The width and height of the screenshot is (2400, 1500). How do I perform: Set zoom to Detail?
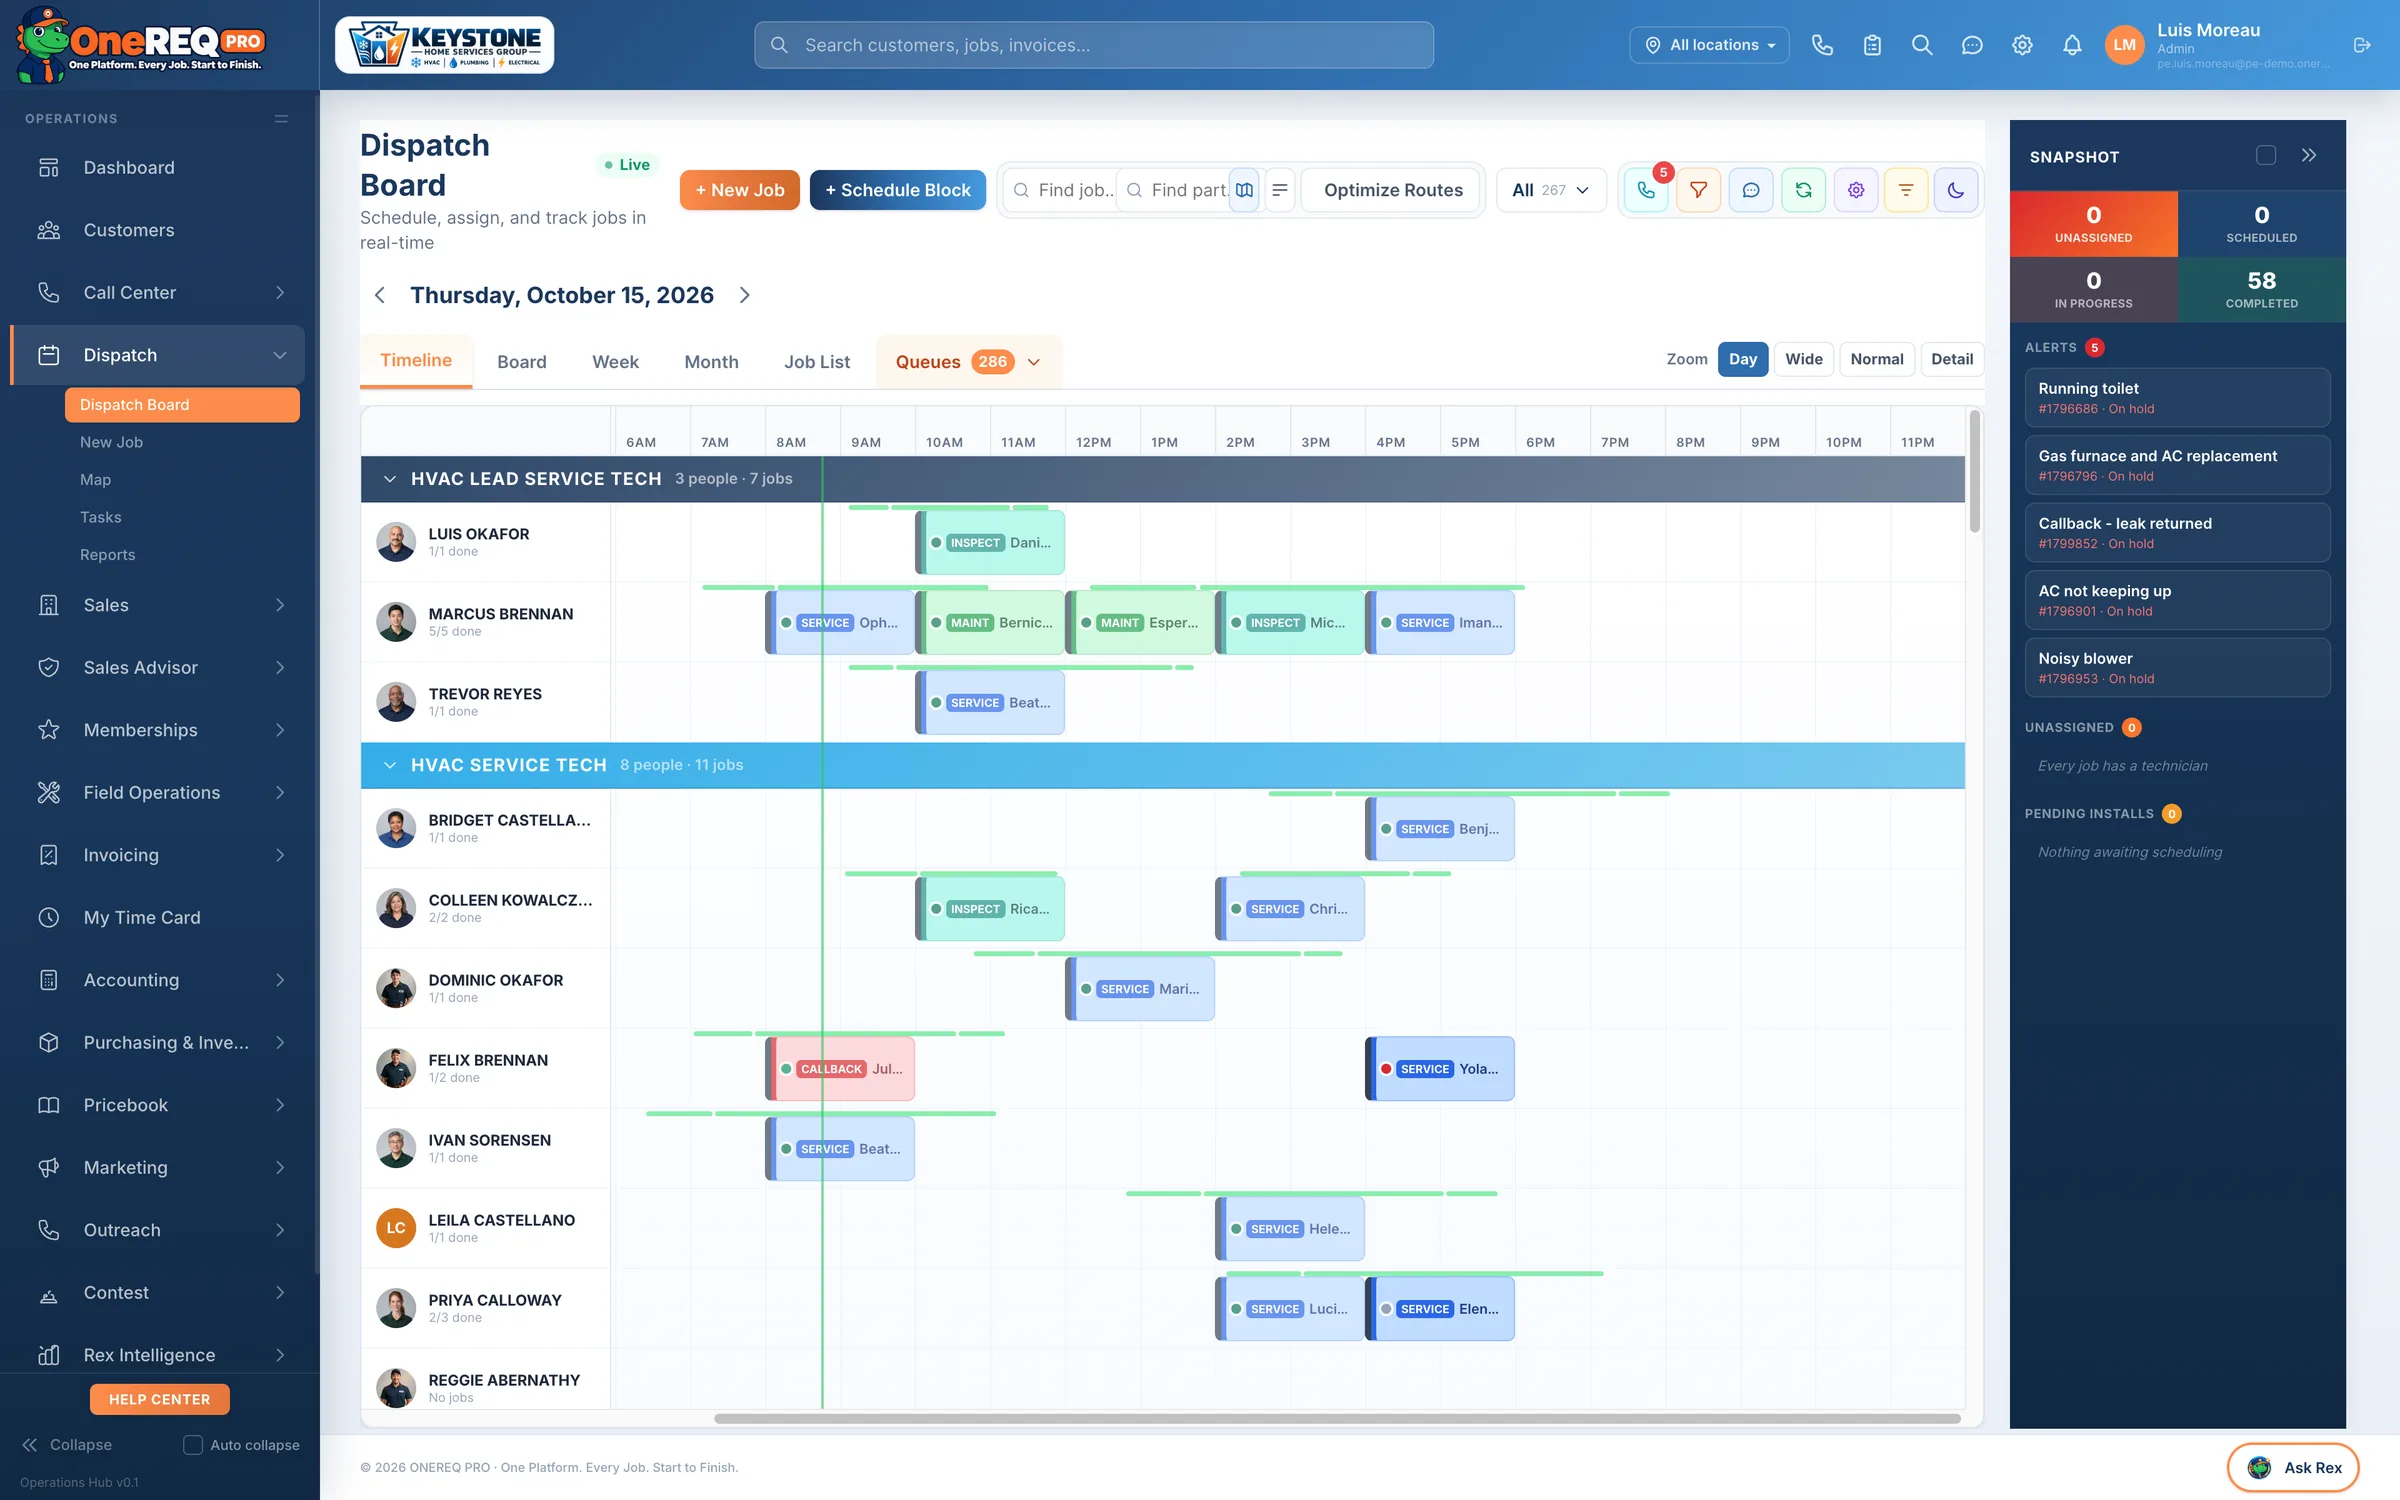[x=1952, y=359]
